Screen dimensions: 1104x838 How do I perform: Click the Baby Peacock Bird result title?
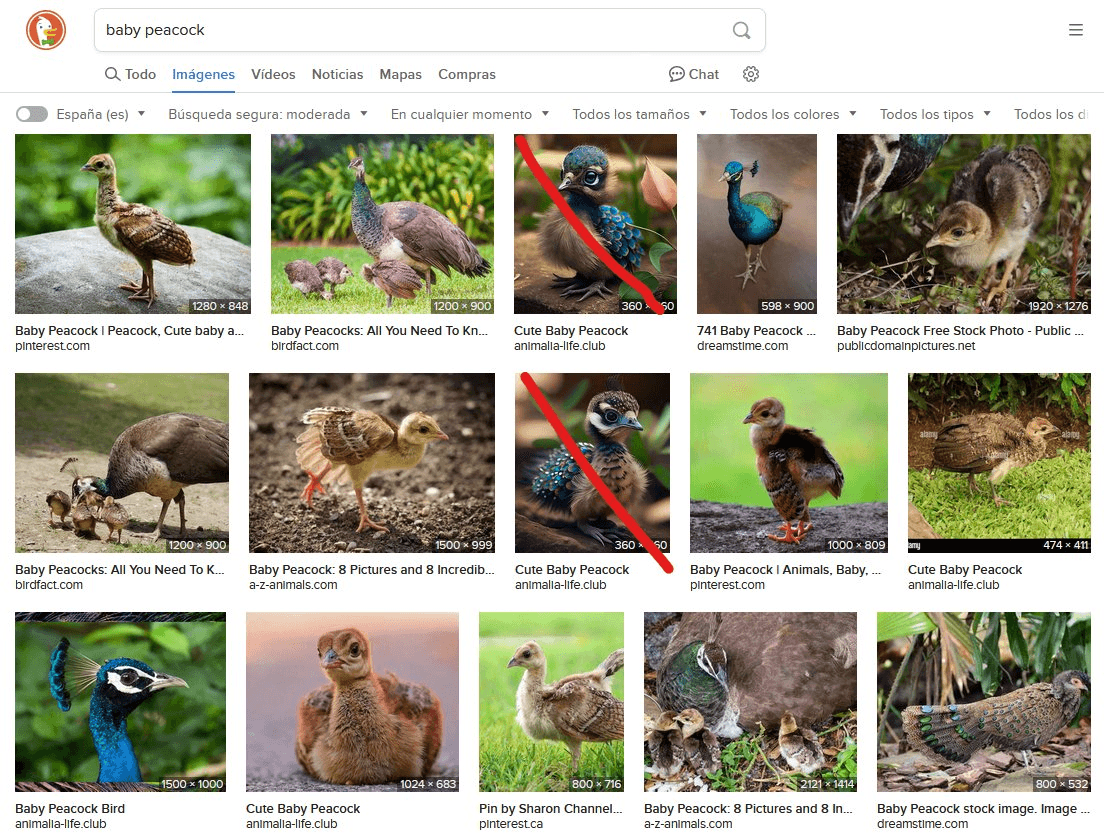[70, 808]
